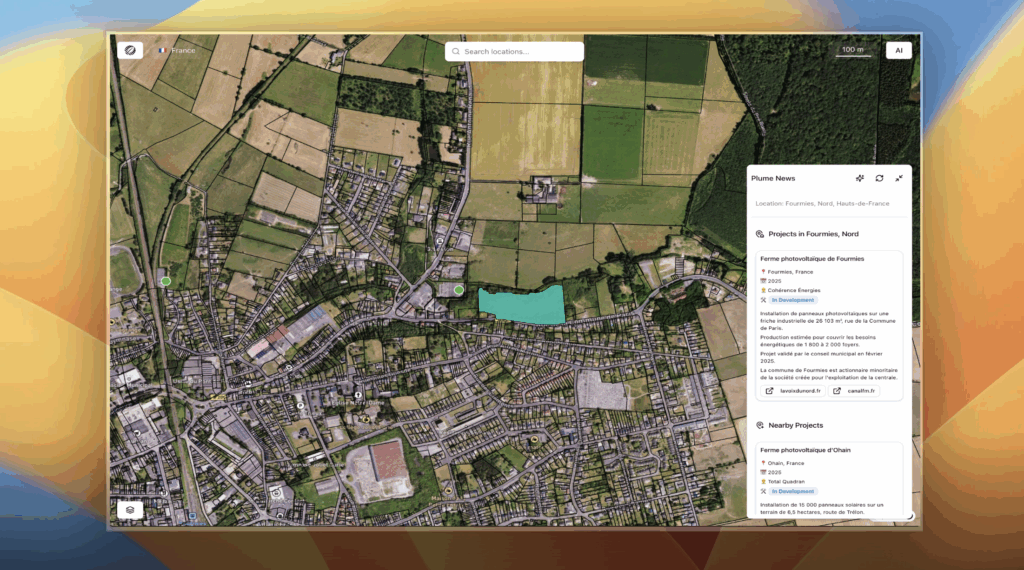Click the In Development badge for Fourmies
1024x570 pixels.
click(793, 300)
